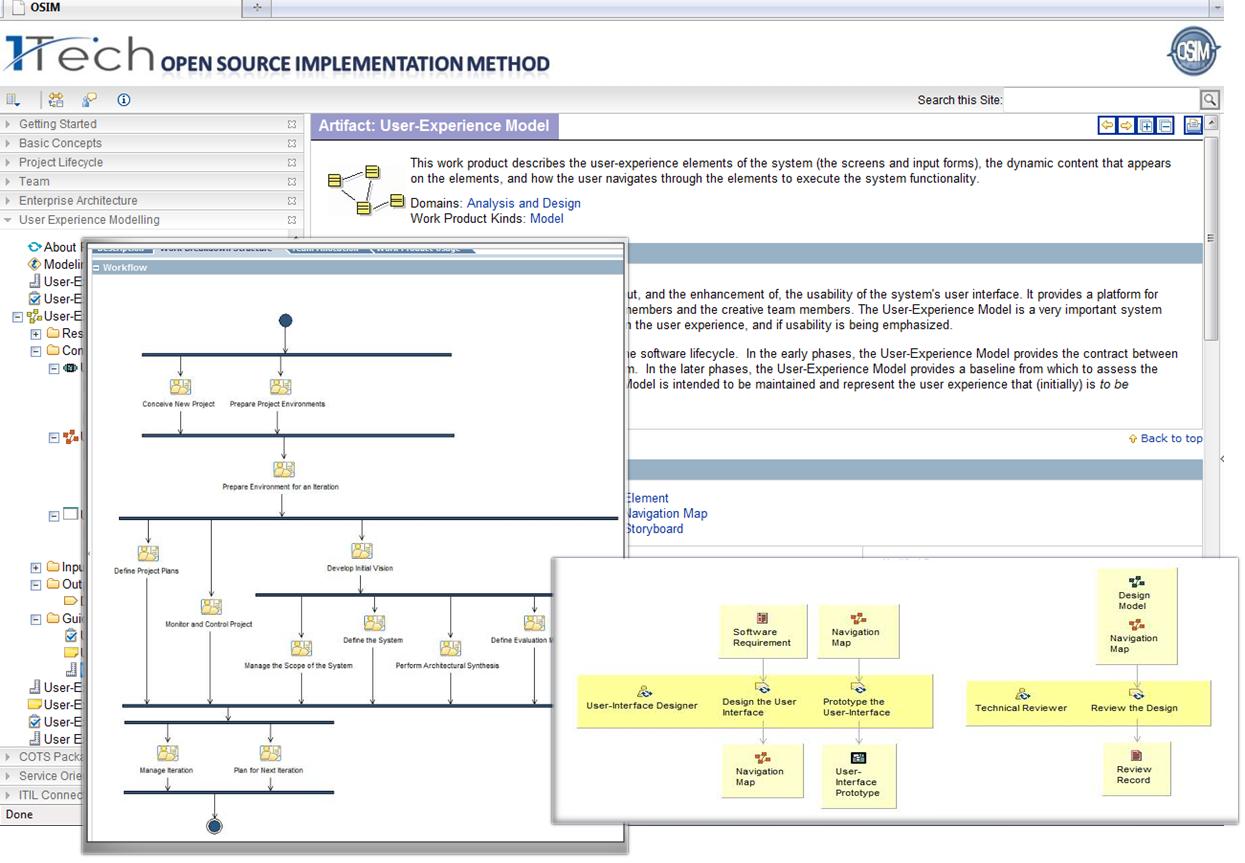1245x863 pixels.
Task: Go back with the left arrow icon
Action: pos(1107,126)
